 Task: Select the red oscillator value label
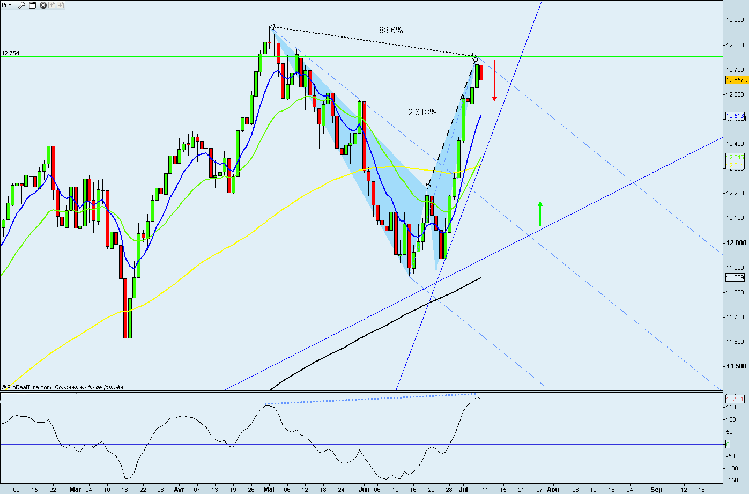(735, 398)
